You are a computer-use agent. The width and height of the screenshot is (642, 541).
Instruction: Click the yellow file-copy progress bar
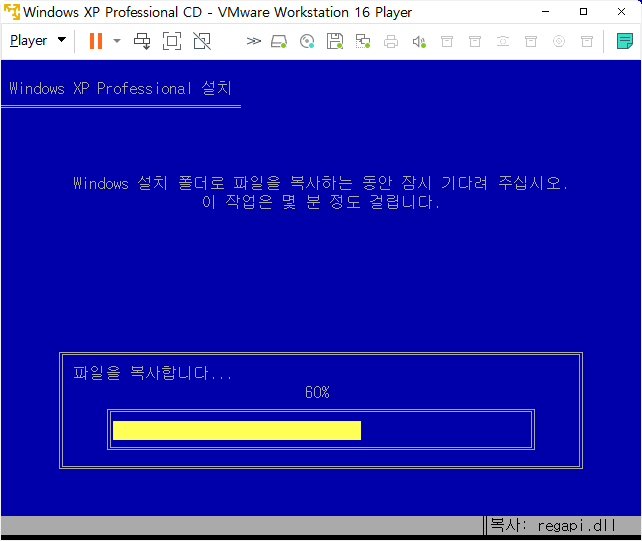(x=237, y=430)
